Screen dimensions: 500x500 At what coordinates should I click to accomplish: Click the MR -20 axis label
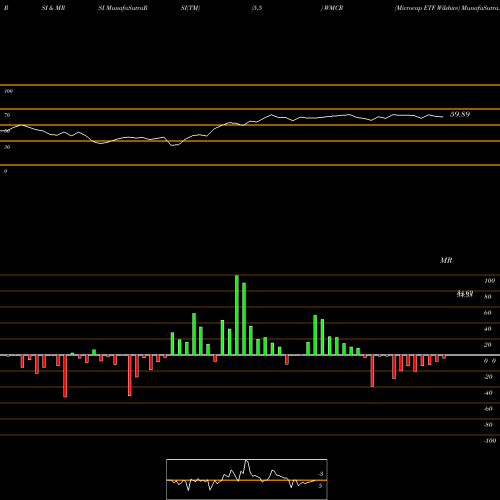click(488, 377)
